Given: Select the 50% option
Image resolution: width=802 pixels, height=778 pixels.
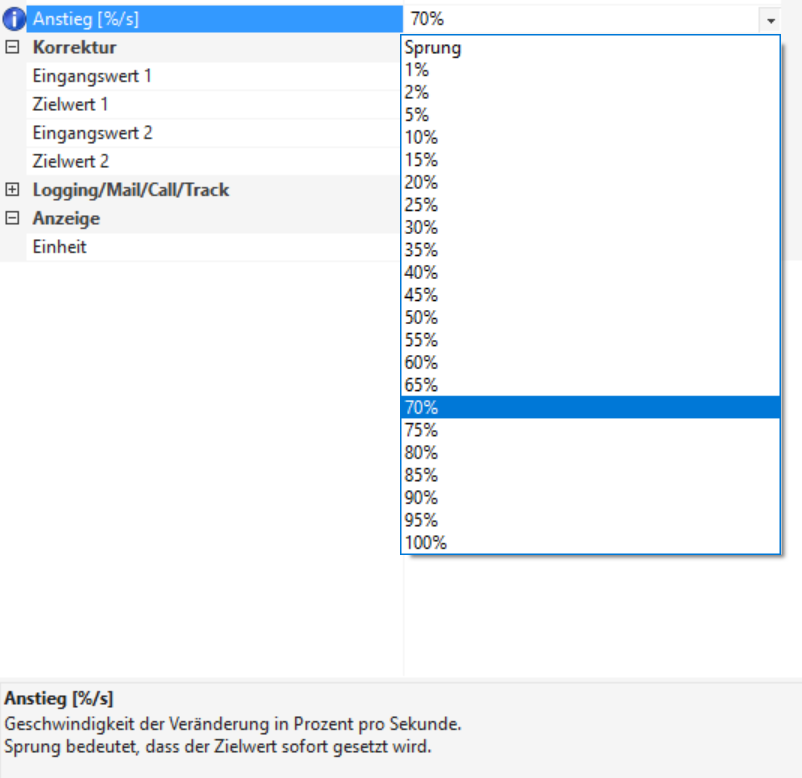Looking at the screenshot, I should click(x=421, y=317).
